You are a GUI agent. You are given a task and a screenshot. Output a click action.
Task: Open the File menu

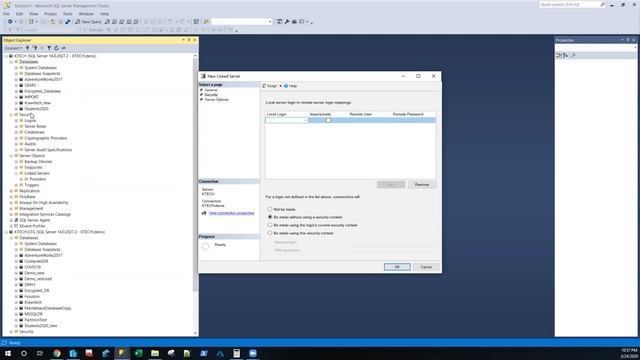6,14
